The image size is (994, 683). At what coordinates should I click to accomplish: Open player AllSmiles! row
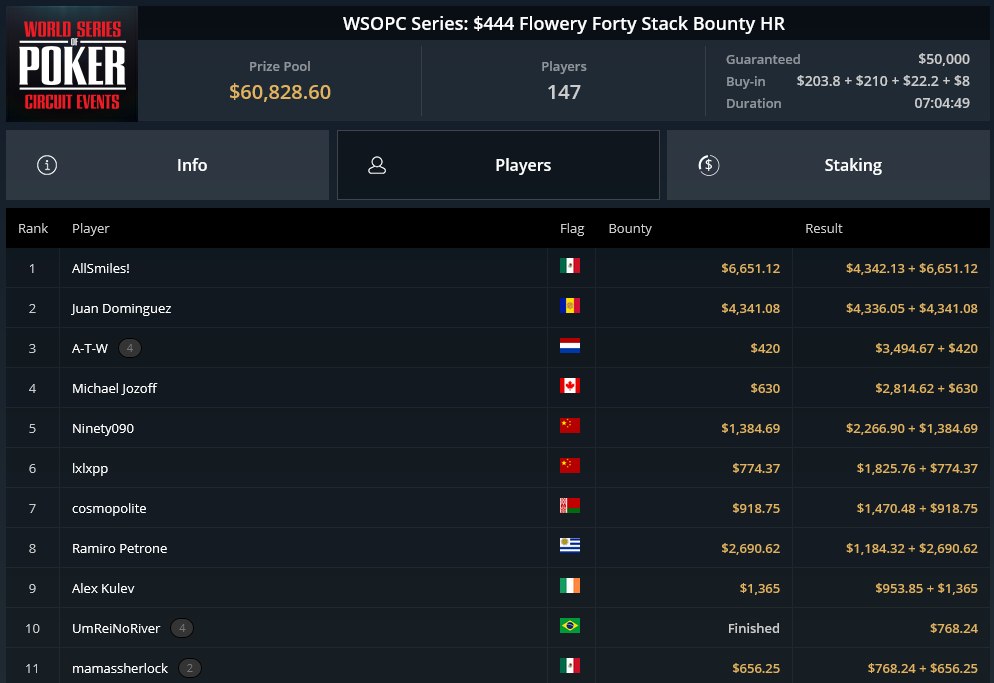(x=498, y=268)
